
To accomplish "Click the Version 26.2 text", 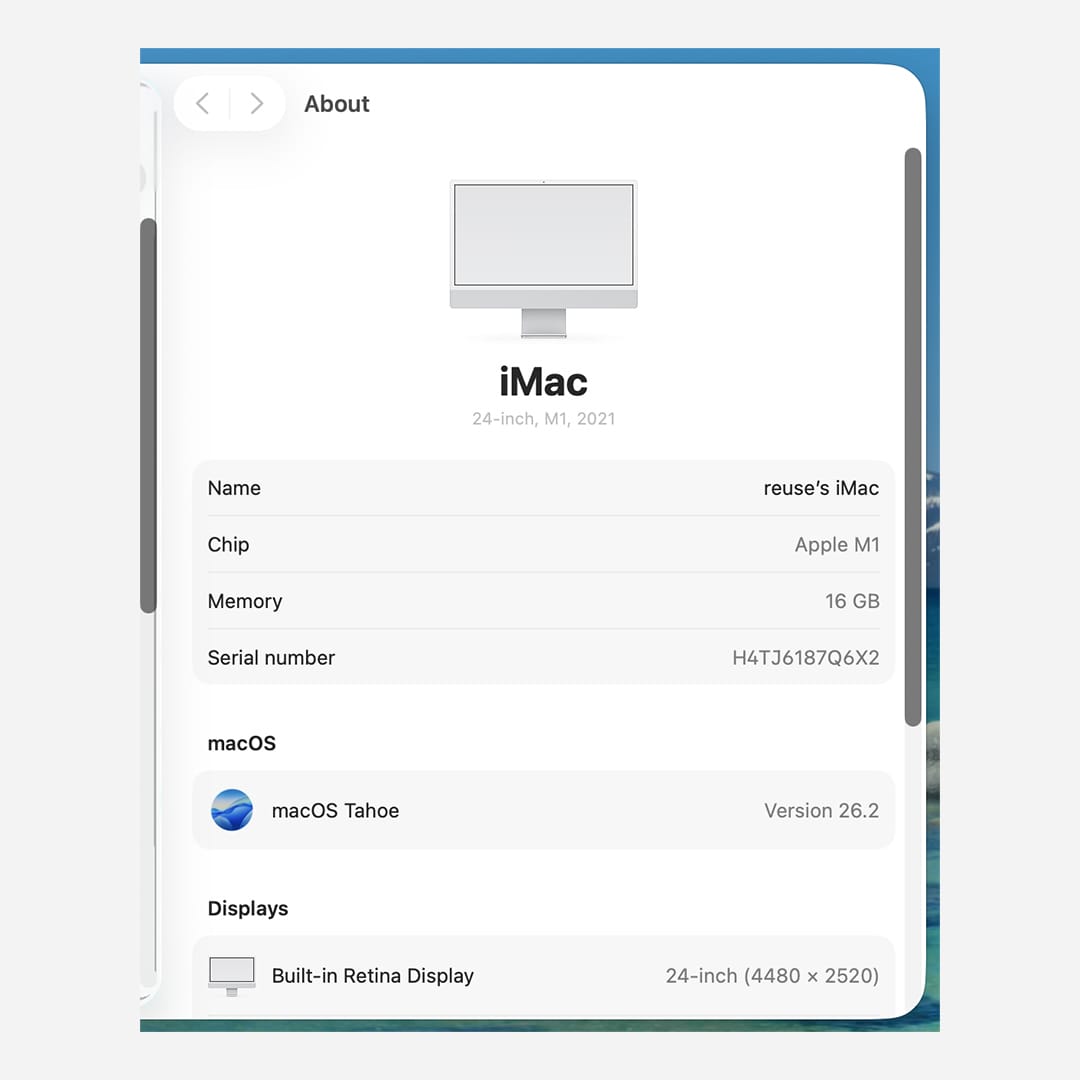I will pyautogui.click(x=821, y=811).
